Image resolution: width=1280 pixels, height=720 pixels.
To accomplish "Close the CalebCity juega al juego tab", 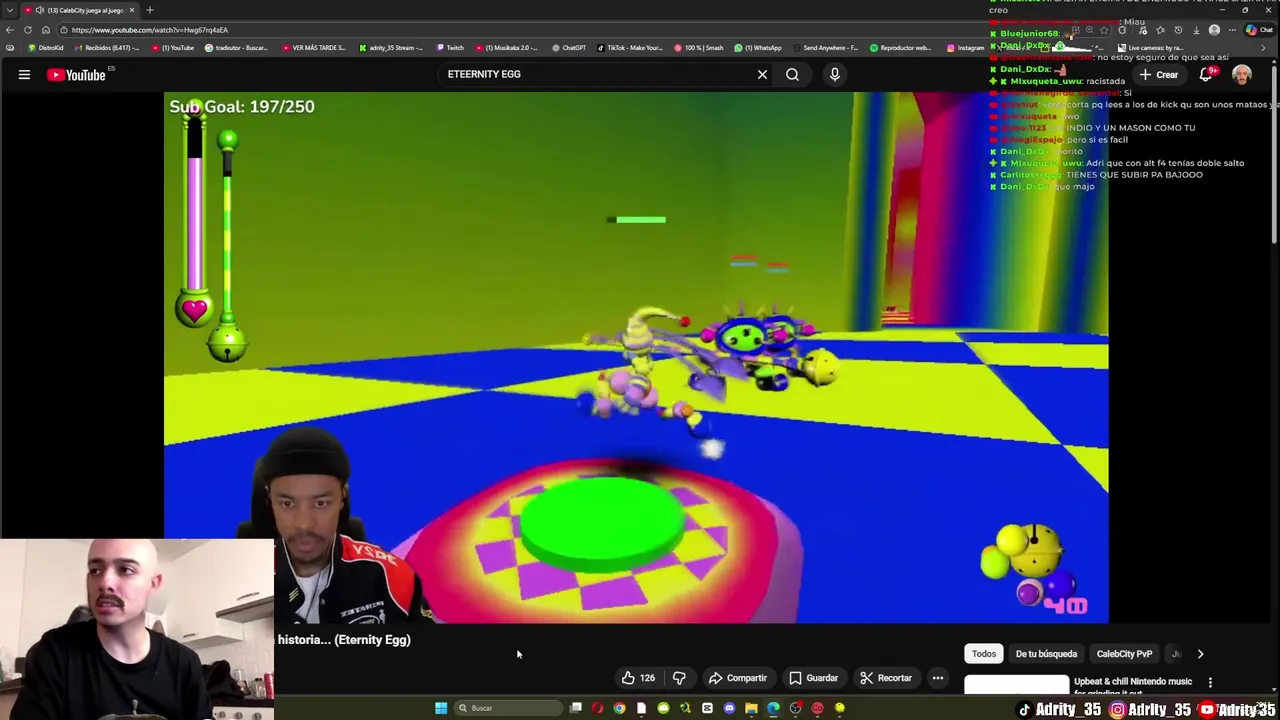I will point(131,10).
